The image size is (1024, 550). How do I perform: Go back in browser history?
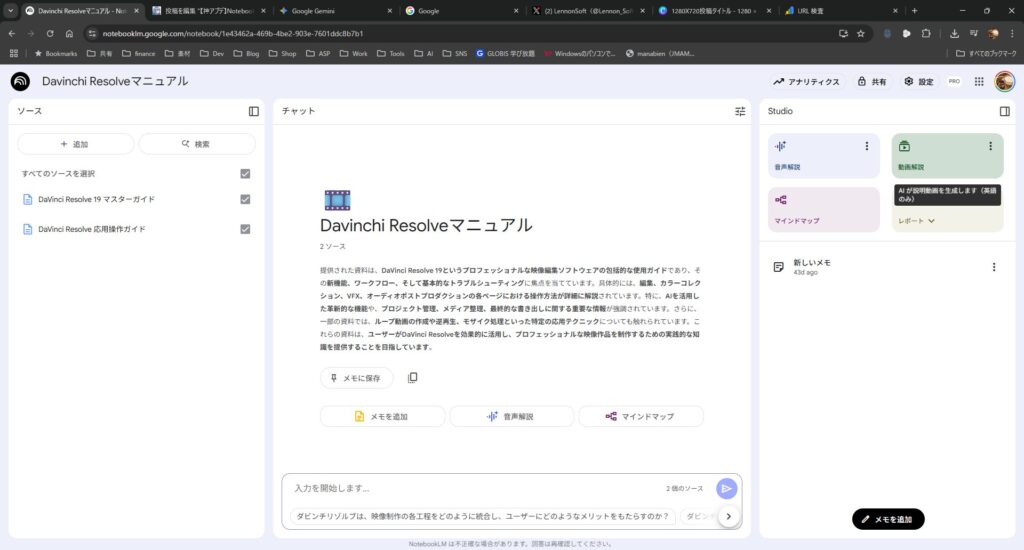12,33
